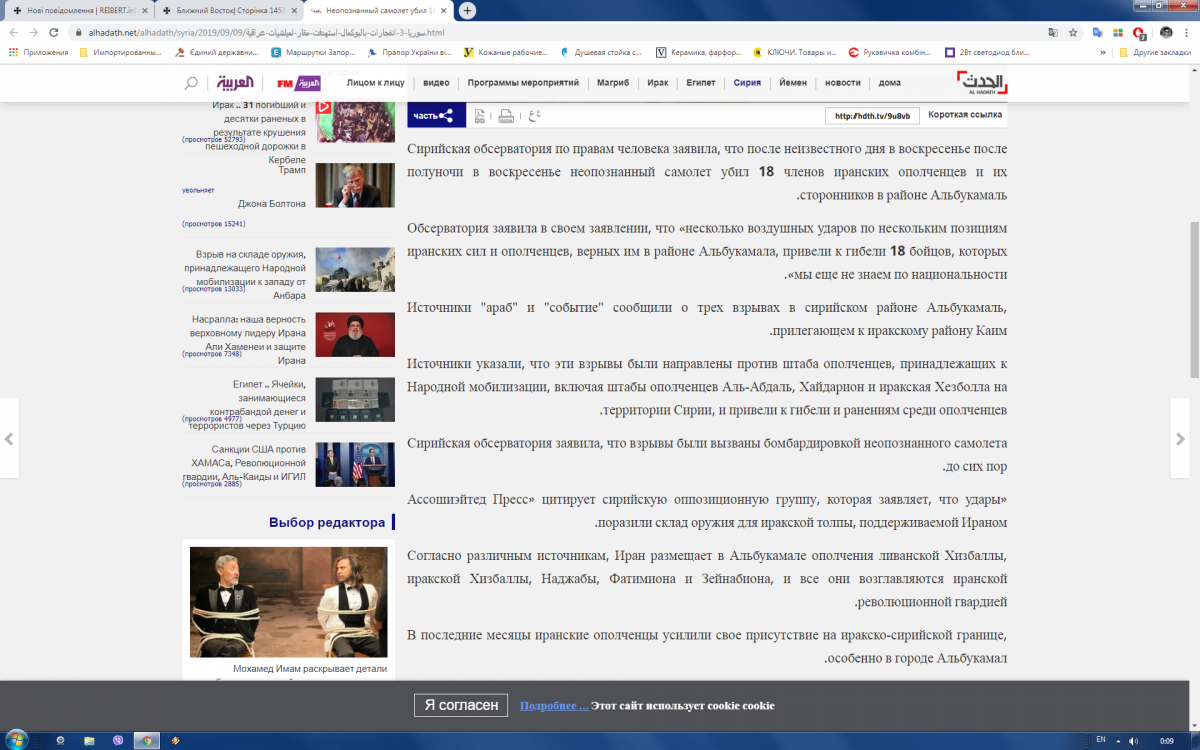Screen dimensions: 1200x750
Task: Open the Al Hadath logo homepage
Action: [981, 83]
